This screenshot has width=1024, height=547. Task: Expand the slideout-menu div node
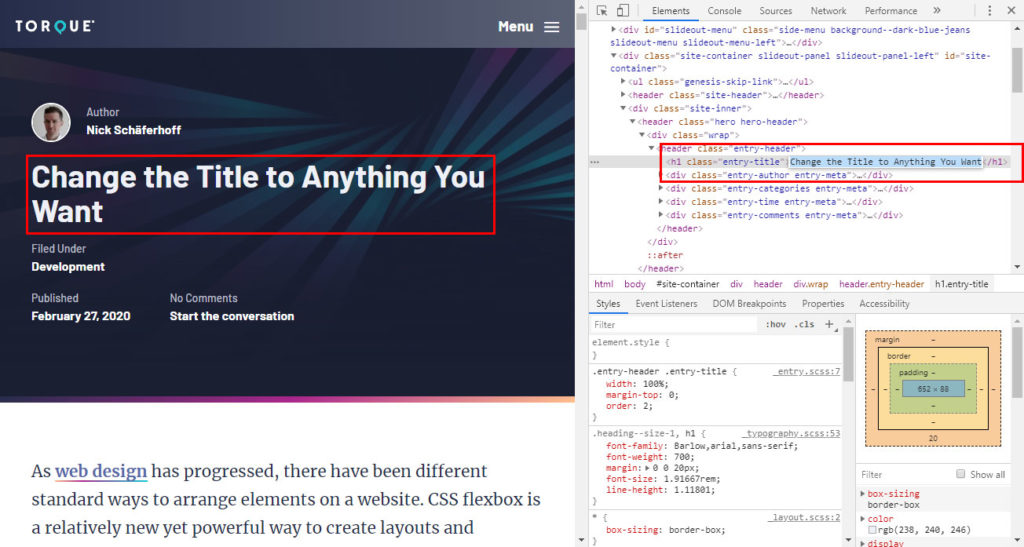(614, 29)
